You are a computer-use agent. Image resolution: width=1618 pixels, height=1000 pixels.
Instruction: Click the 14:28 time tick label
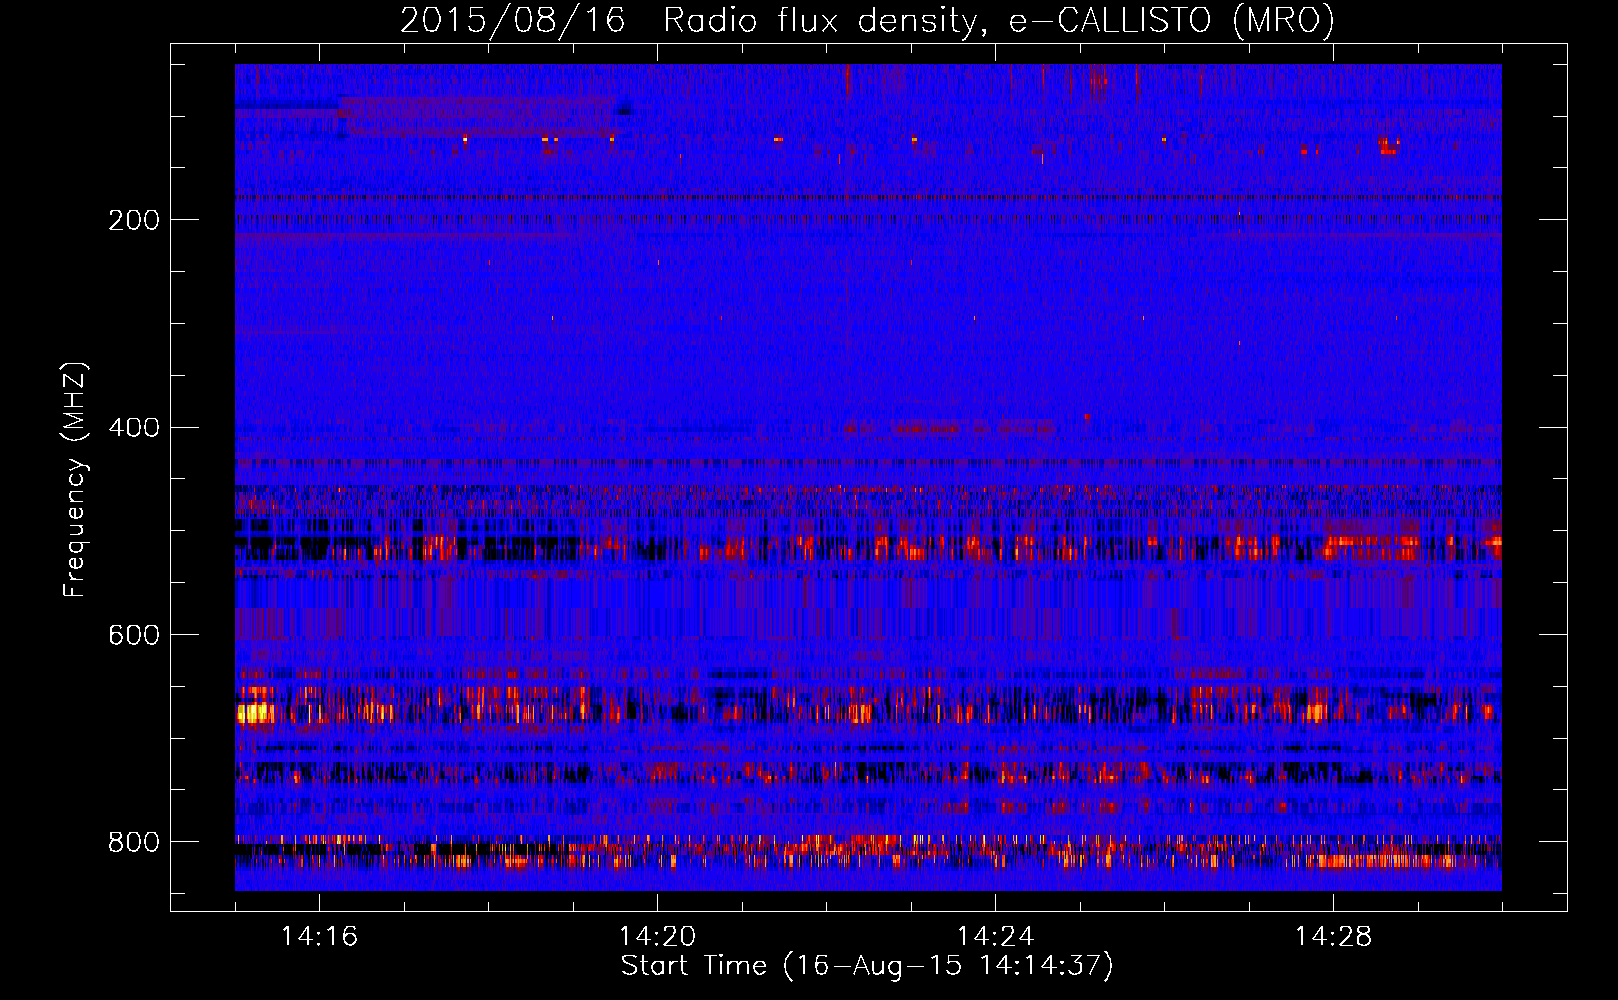click(x=1333, y=936)
